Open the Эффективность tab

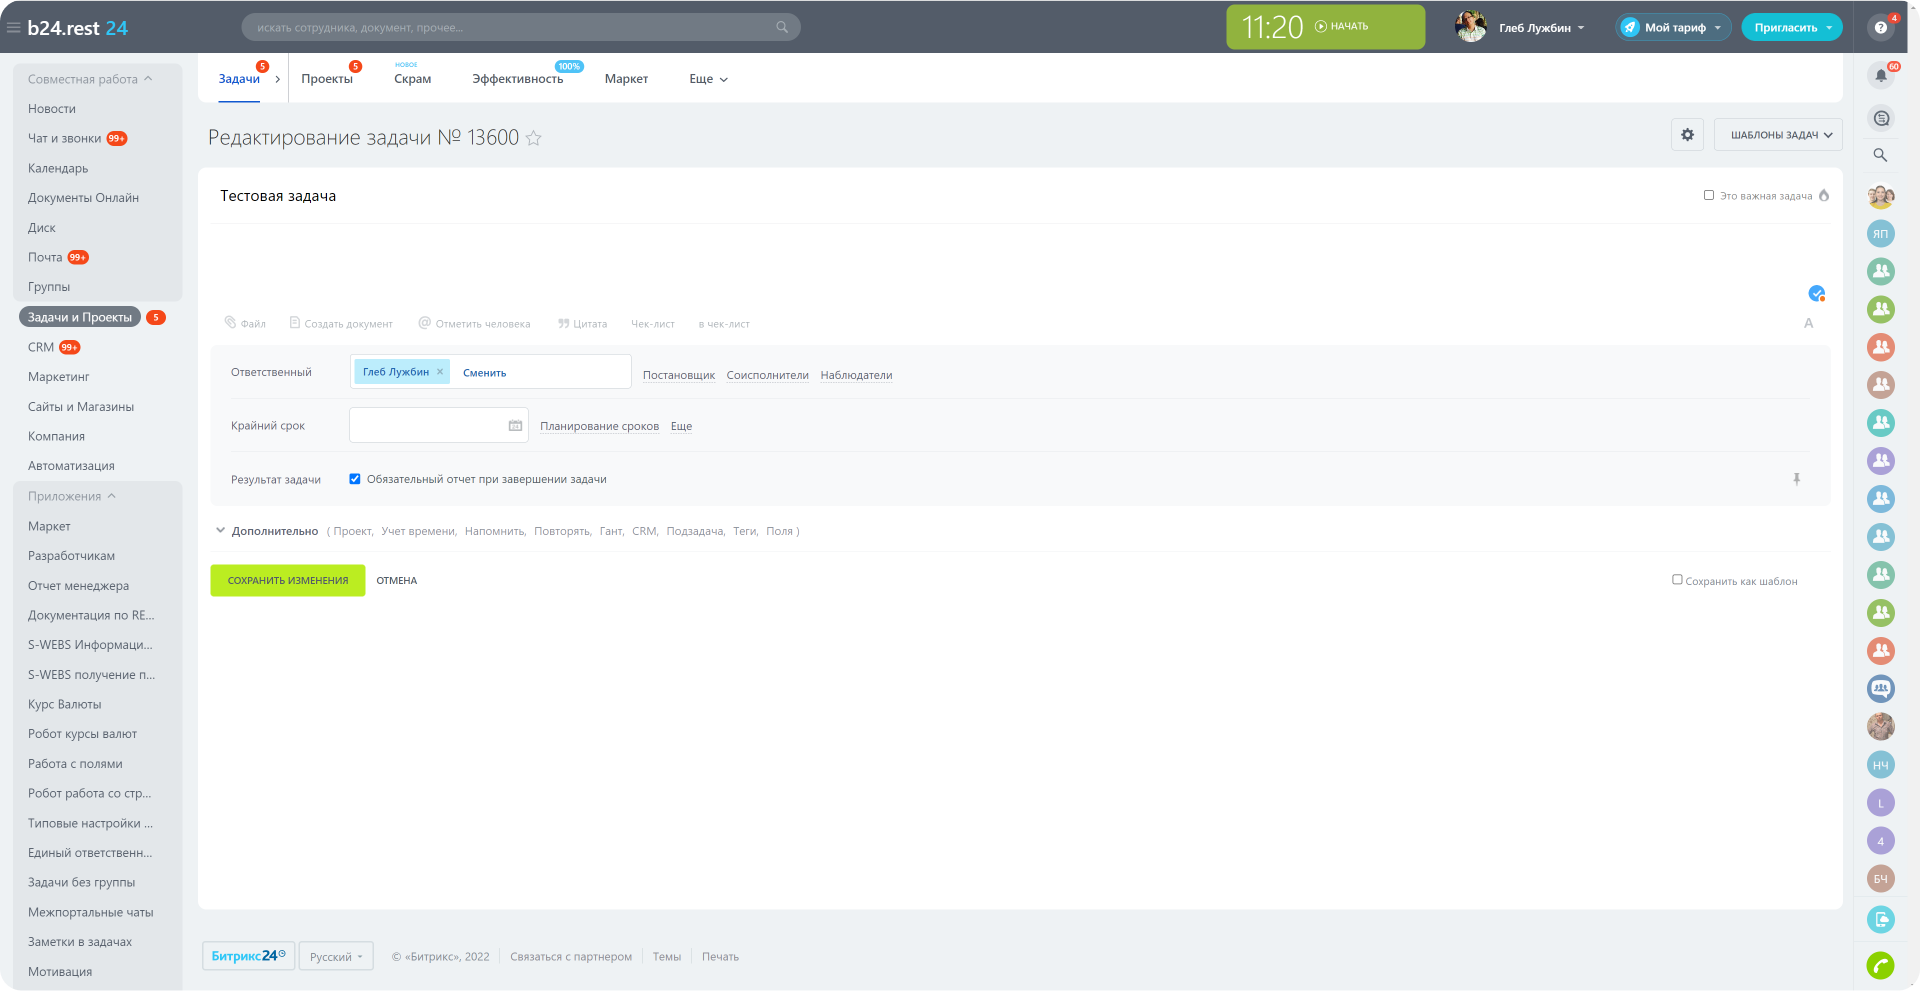click(x=517, y=79)
